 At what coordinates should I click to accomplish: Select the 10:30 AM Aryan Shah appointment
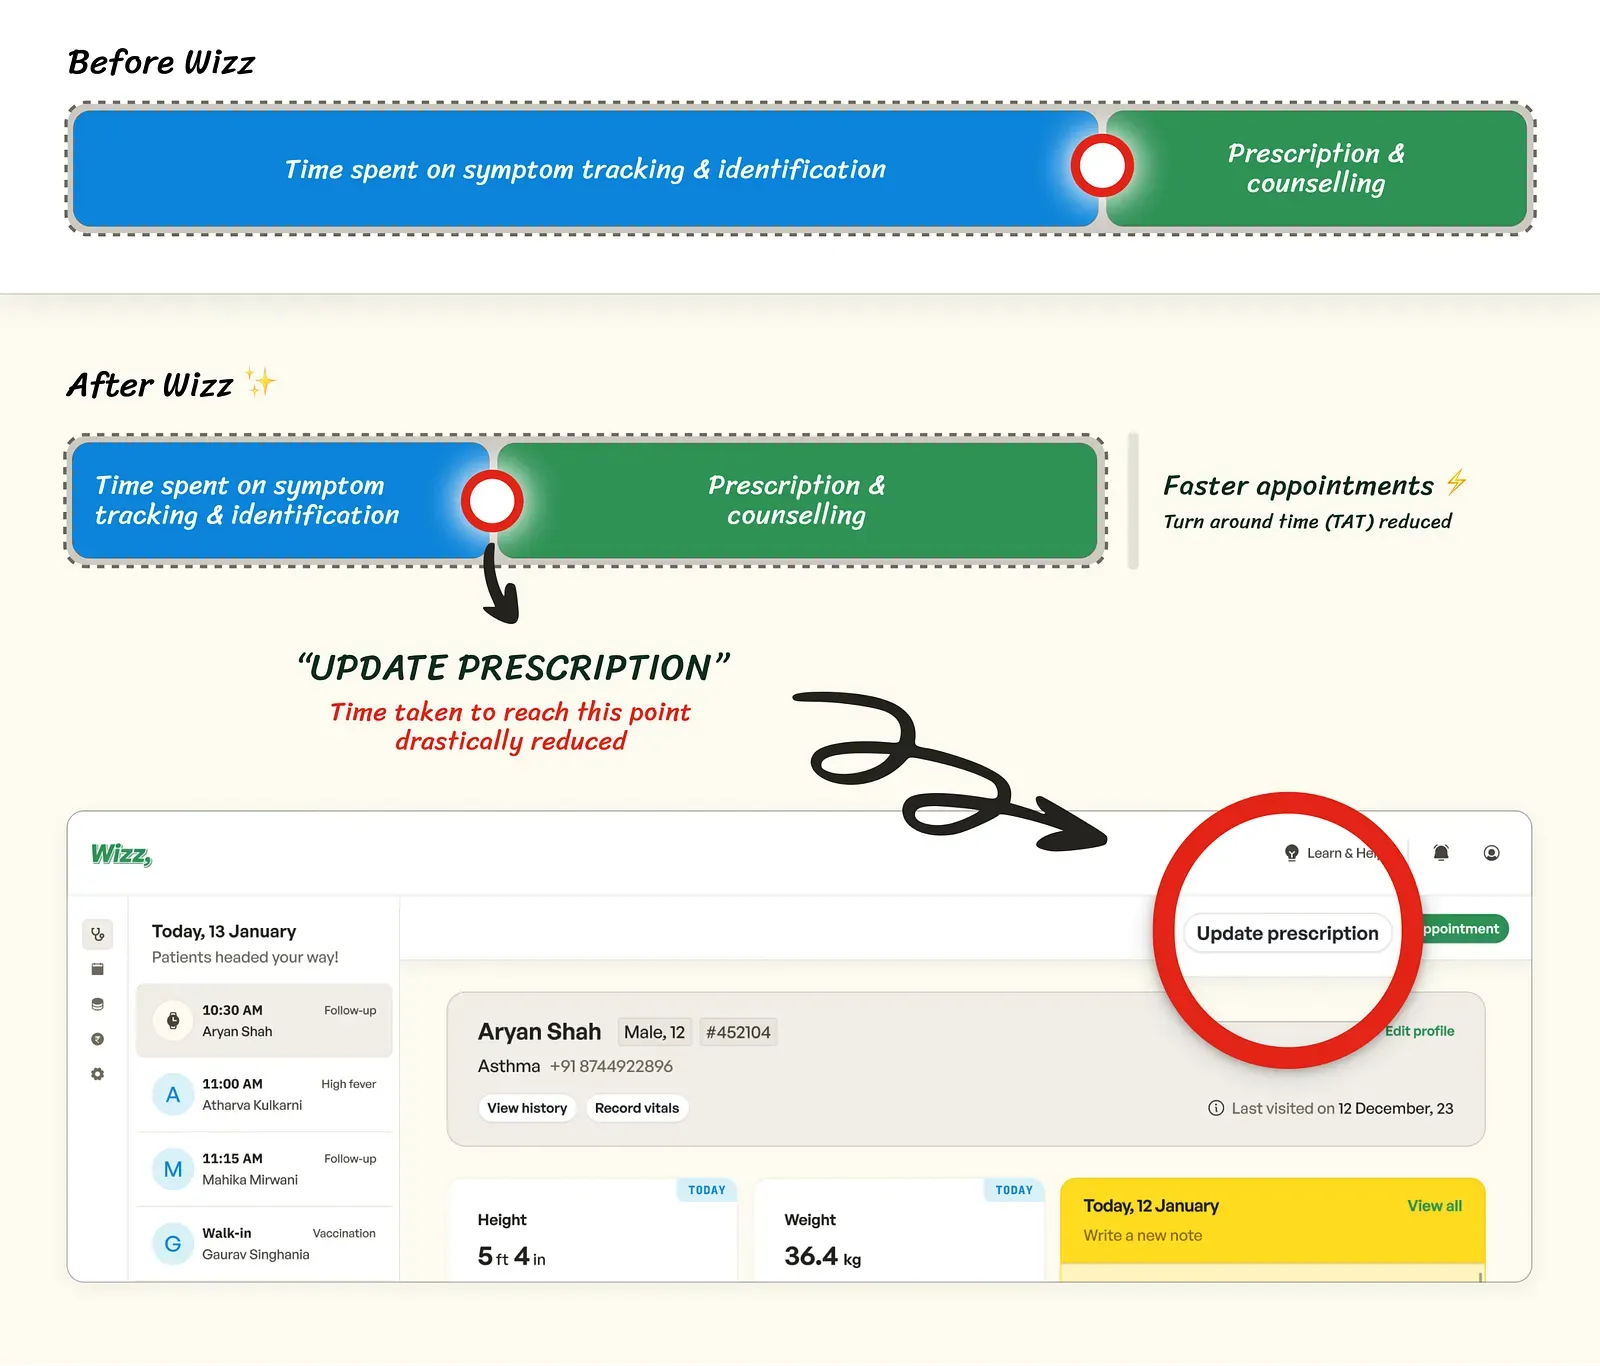pyautogui.click(x=264, y=1021)
